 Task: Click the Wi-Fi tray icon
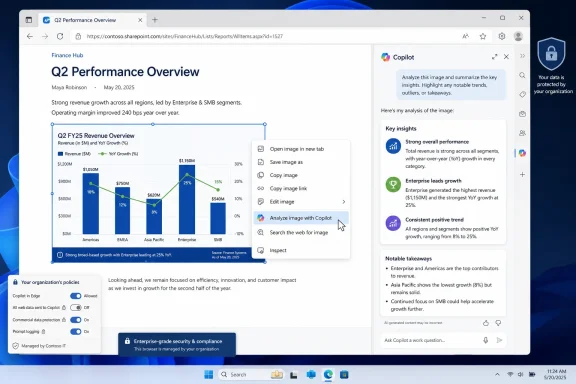coord(510,374)
